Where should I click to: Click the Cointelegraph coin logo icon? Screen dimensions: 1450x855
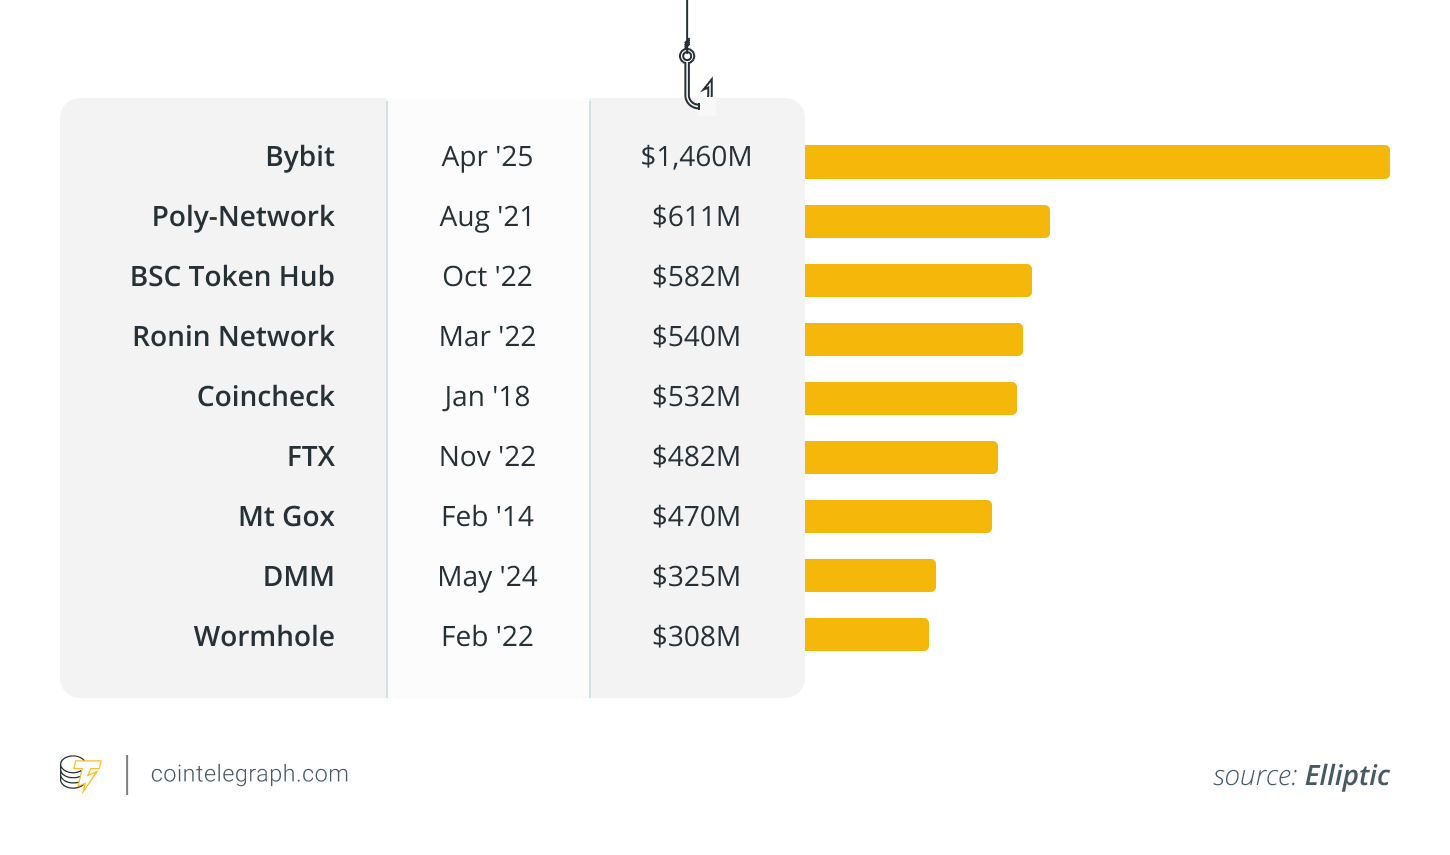pos(80,774)
